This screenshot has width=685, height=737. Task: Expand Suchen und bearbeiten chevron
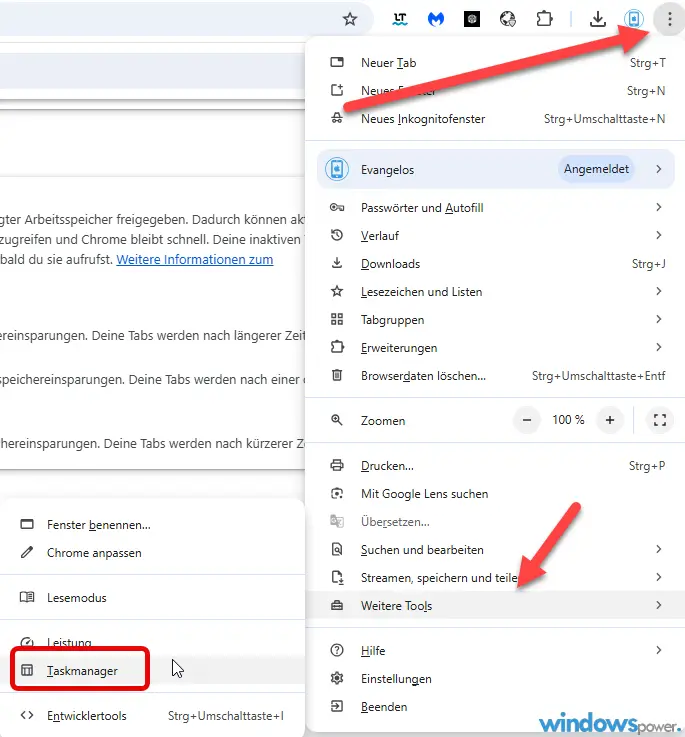[659, 549]
